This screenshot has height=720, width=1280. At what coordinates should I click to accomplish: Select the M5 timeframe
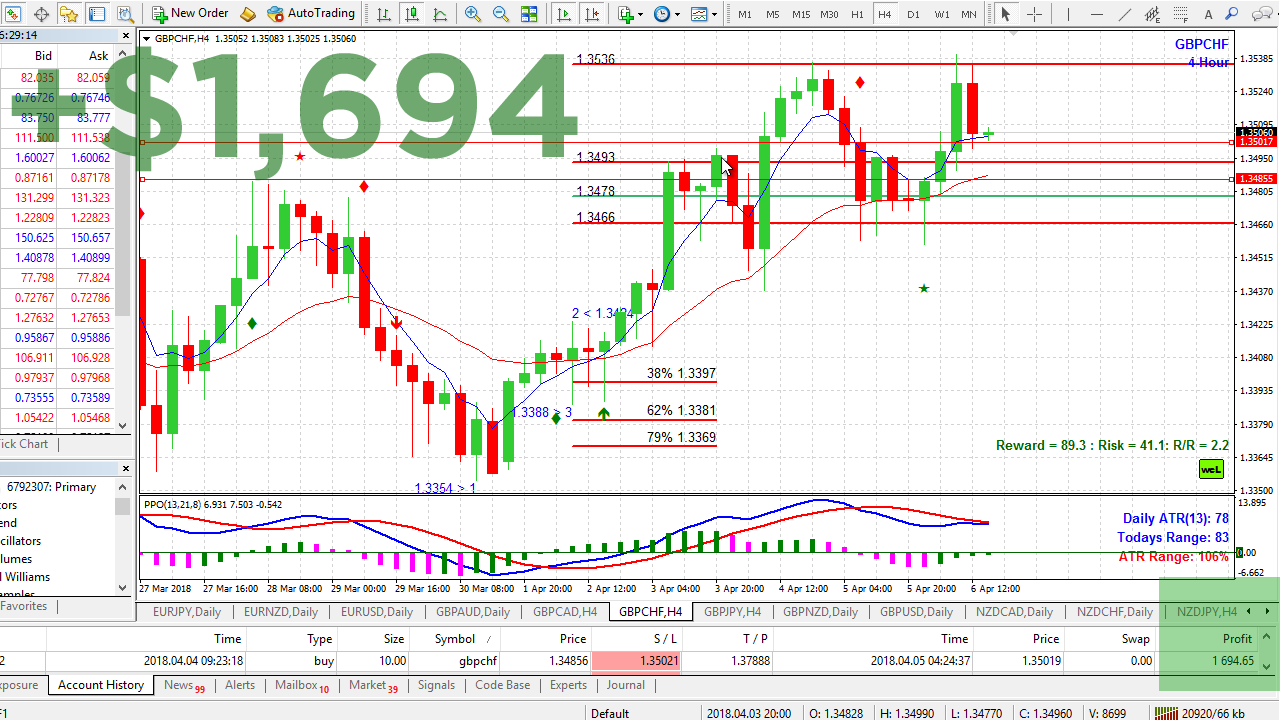(x=773, y=14)
